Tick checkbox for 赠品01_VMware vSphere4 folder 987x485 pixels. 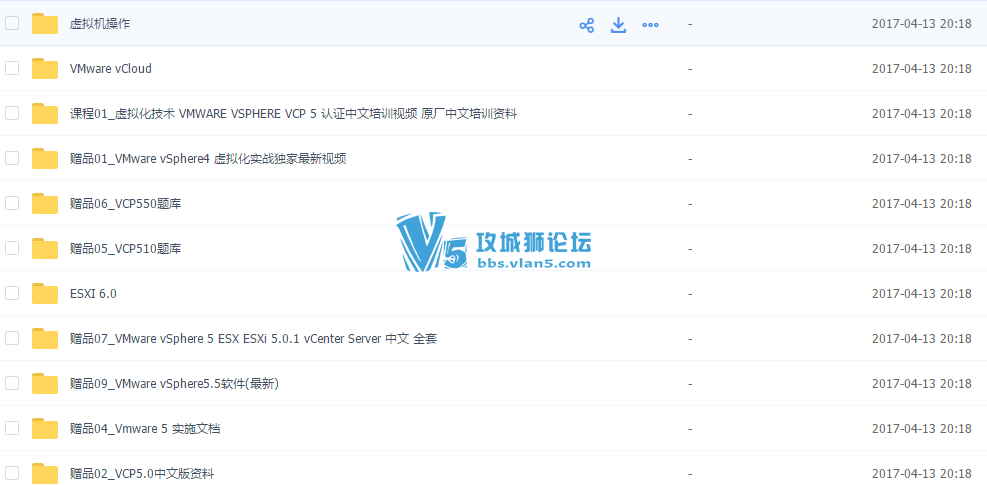tap(12, 158)
